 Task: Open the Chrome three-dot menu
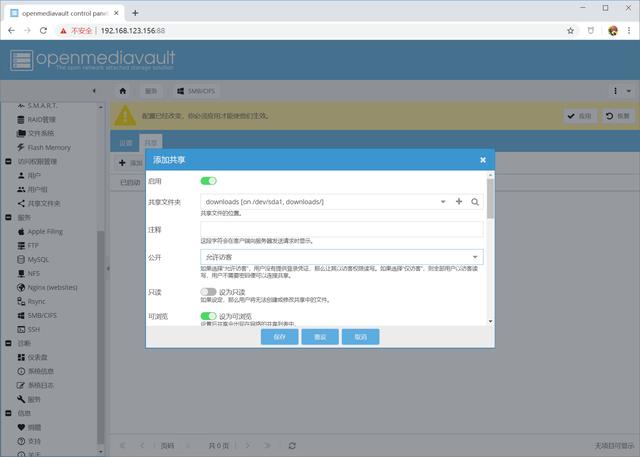[x=629, y=31]
